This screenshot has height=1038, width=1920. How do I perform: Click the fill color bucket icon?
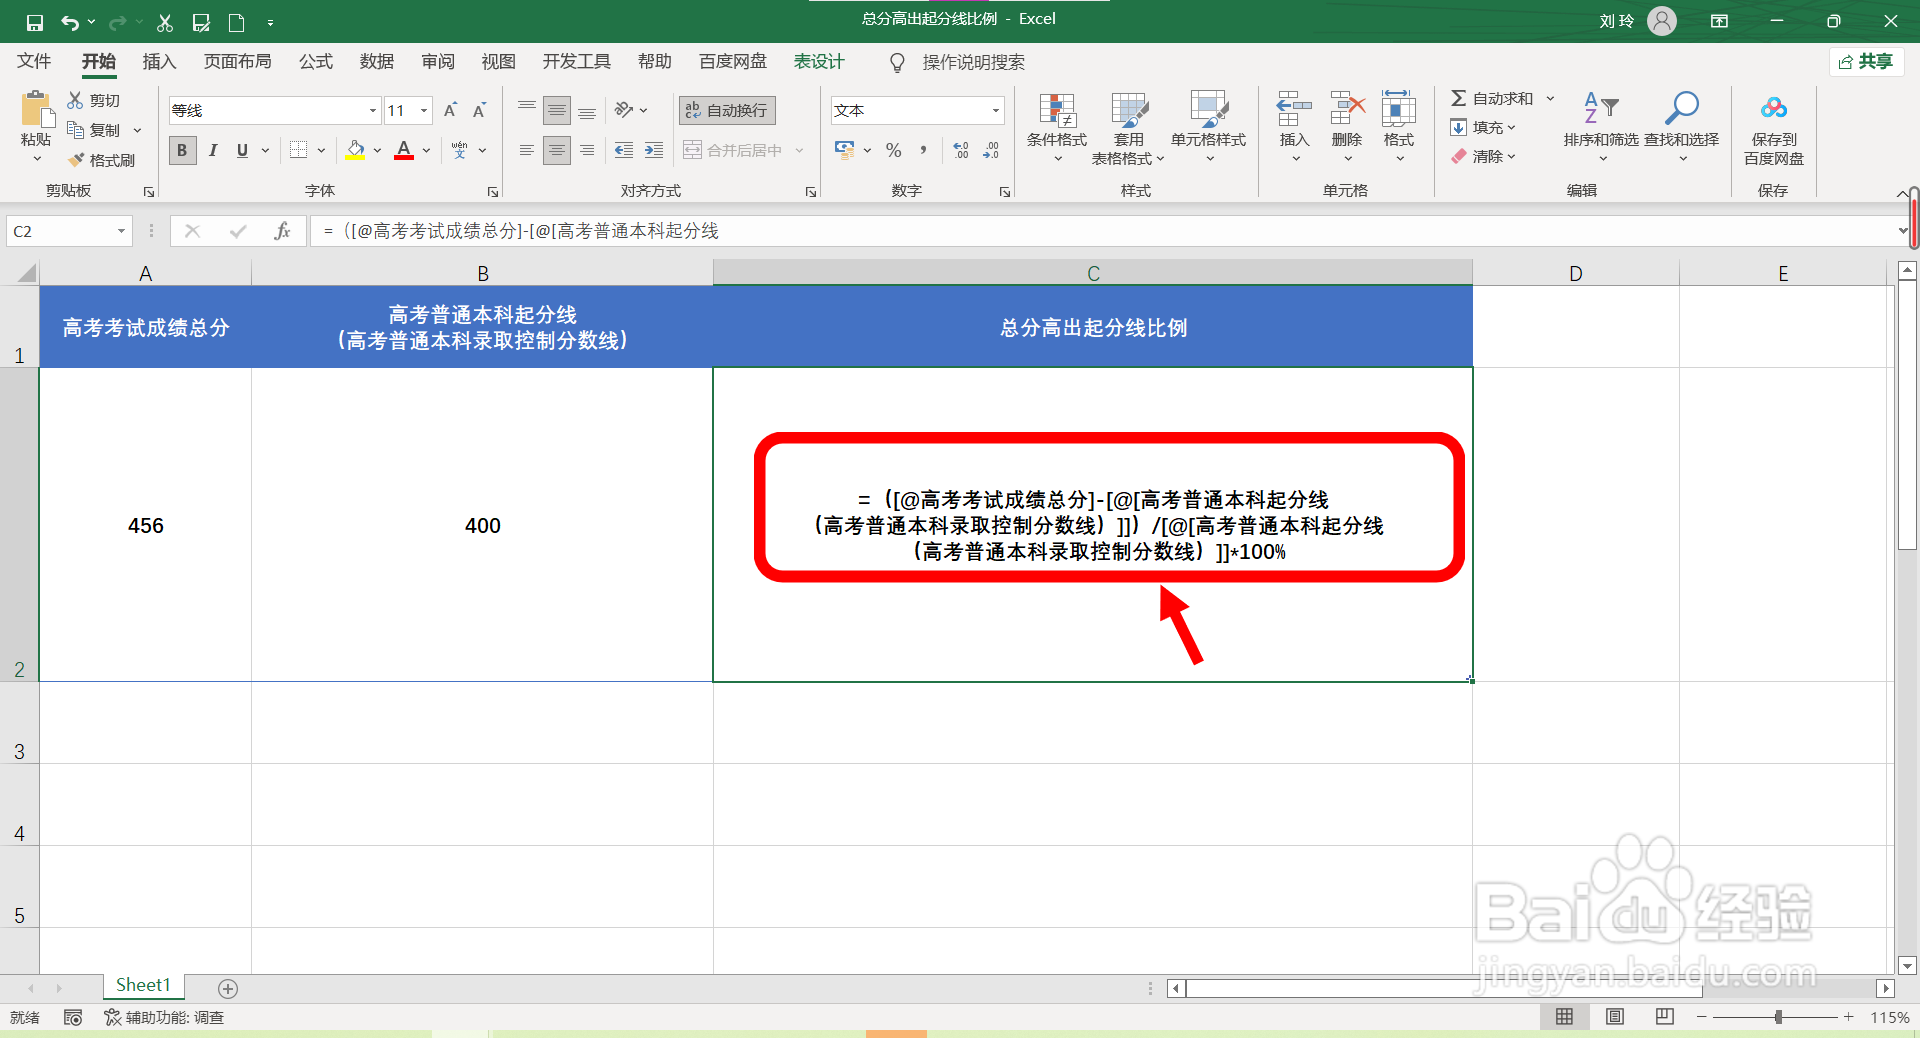(x=355, y=150)
